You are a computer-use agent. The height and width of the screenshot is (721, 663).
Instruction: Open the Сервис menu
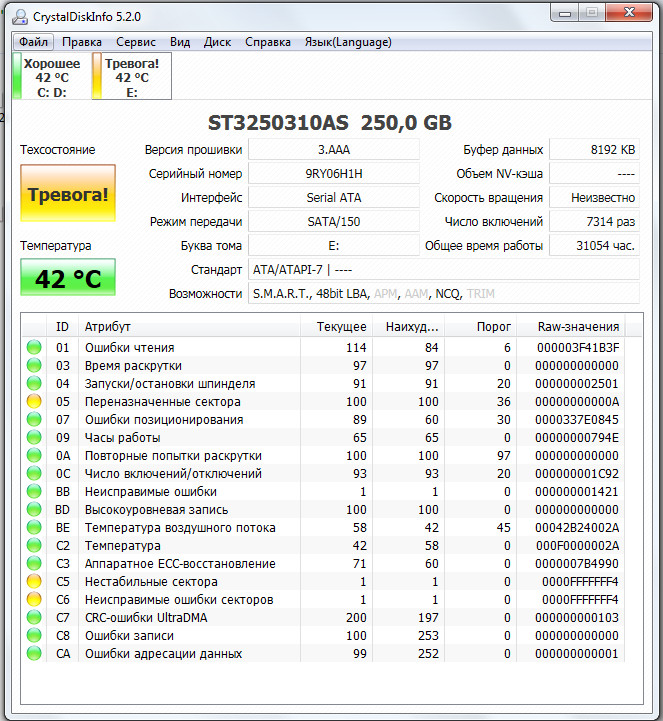135,42
